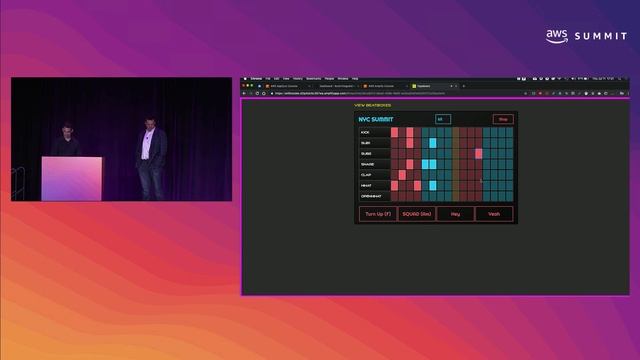The image size is (640, 360).
Task: Click the tempo number field beside NYC SUMMIT
Action: 443,119
